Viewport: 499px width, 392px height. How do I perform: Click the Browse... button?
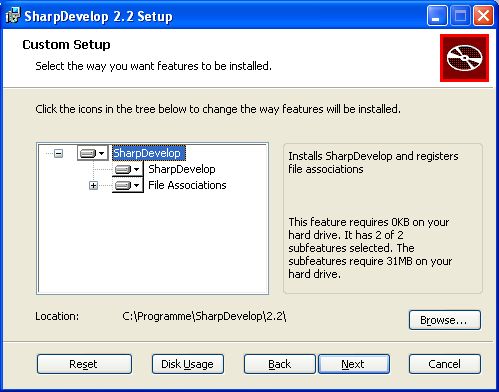tap(445, 320)
